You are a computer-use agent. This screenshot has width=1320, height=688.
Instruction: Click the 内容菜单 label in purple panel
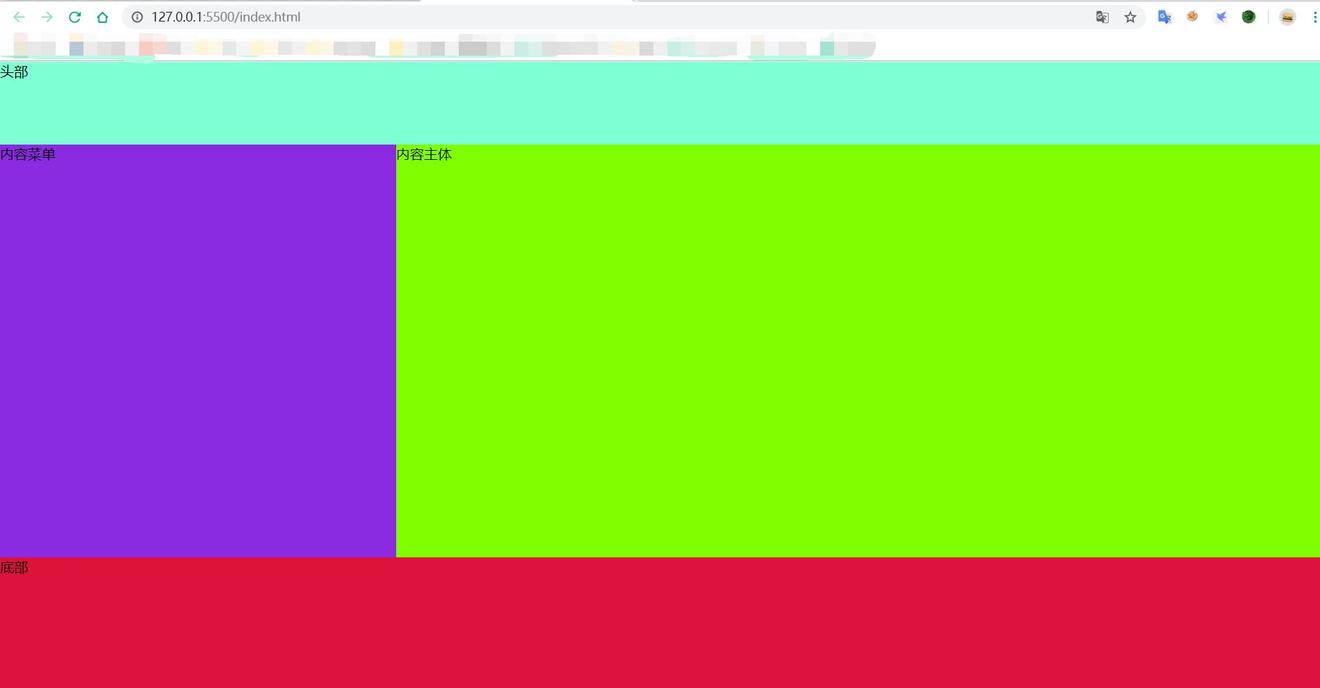pos(28,154)
